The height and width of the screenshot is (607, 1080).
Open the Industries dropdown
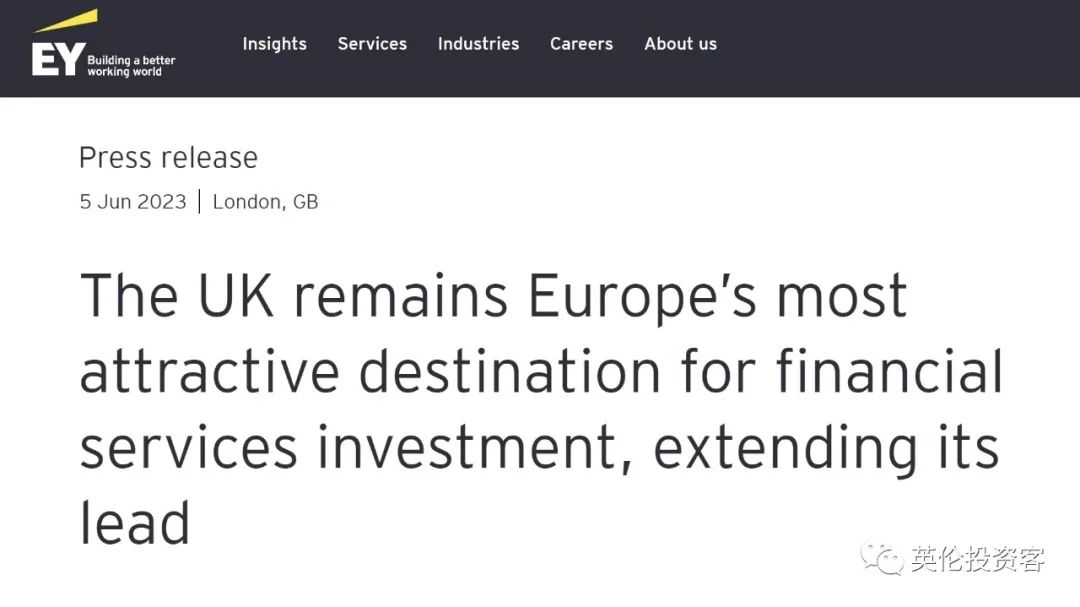tap(478, 44)
